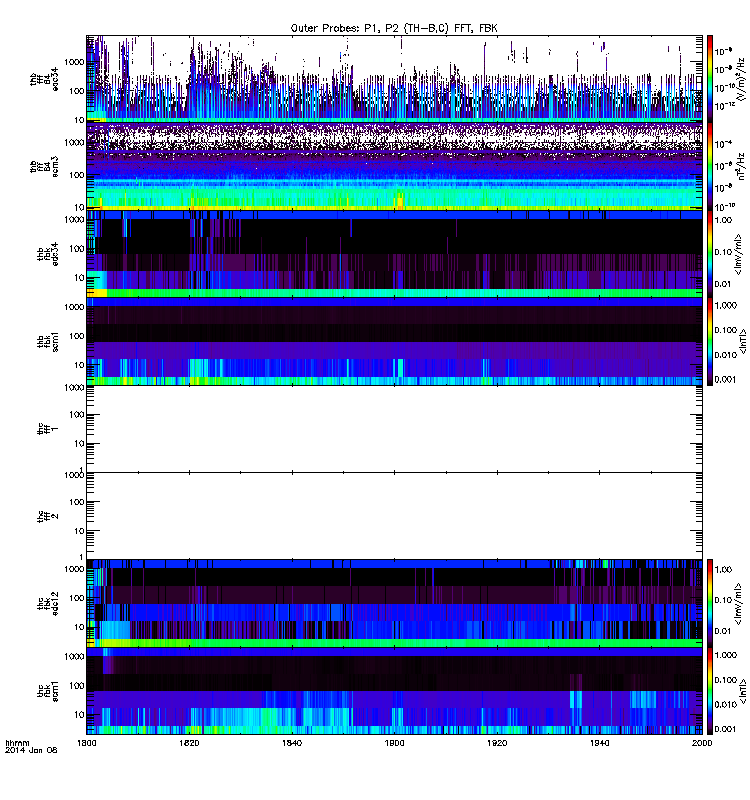Image resolution: width=750 pixels, height=800 pixels.
Task: Click the 1840 time tick label
Action: pos(292,743)
